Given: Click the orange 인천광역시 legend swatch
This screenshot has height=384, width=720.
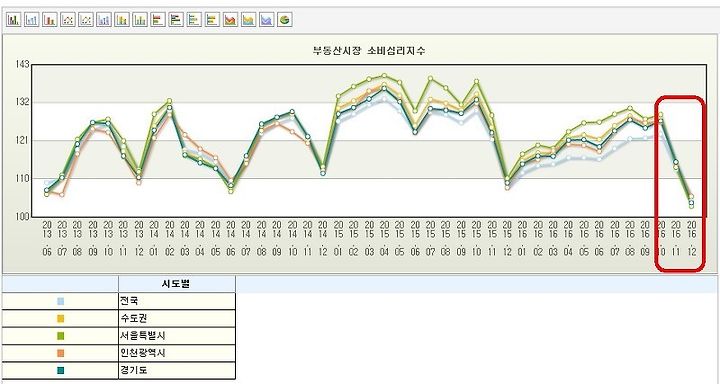Looking at the screenshot, I should 61,353.
